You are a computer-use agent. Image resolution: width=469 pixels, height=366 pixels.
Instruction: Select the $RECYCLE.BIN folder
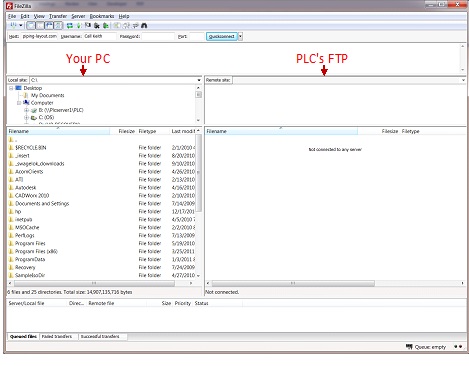[30, 148]
